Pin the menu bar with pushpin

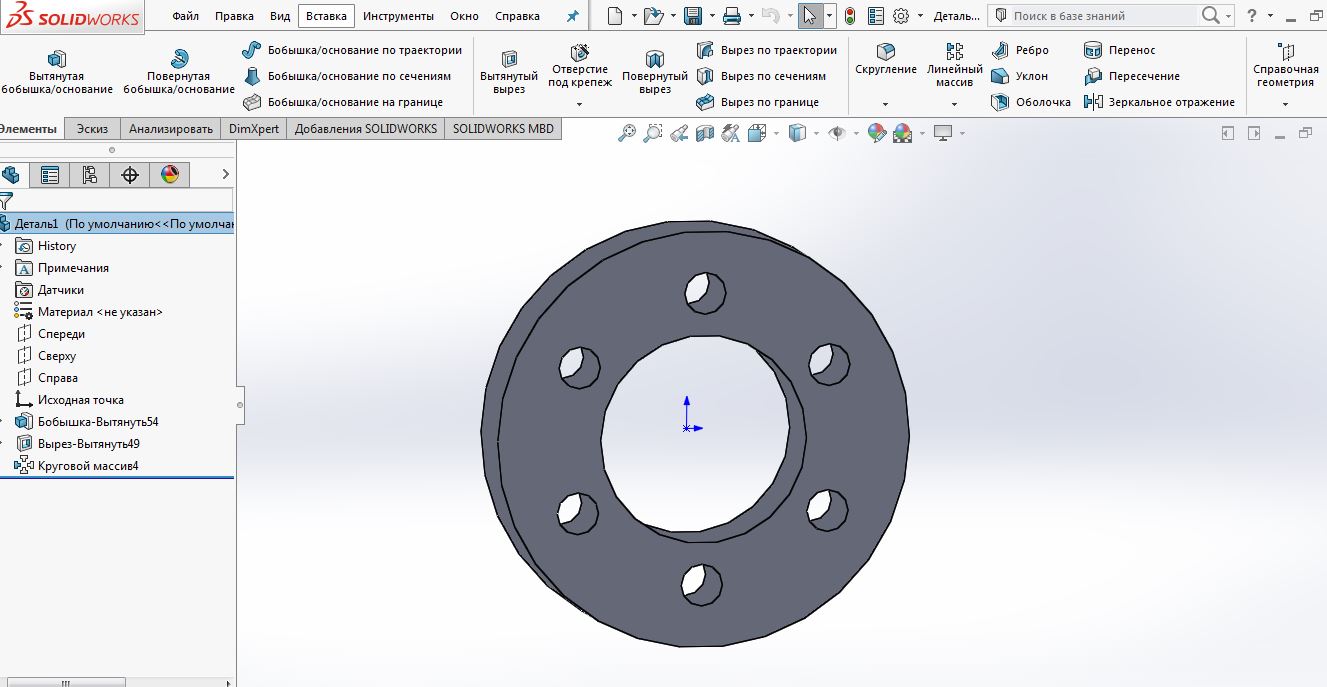(572, 16)
